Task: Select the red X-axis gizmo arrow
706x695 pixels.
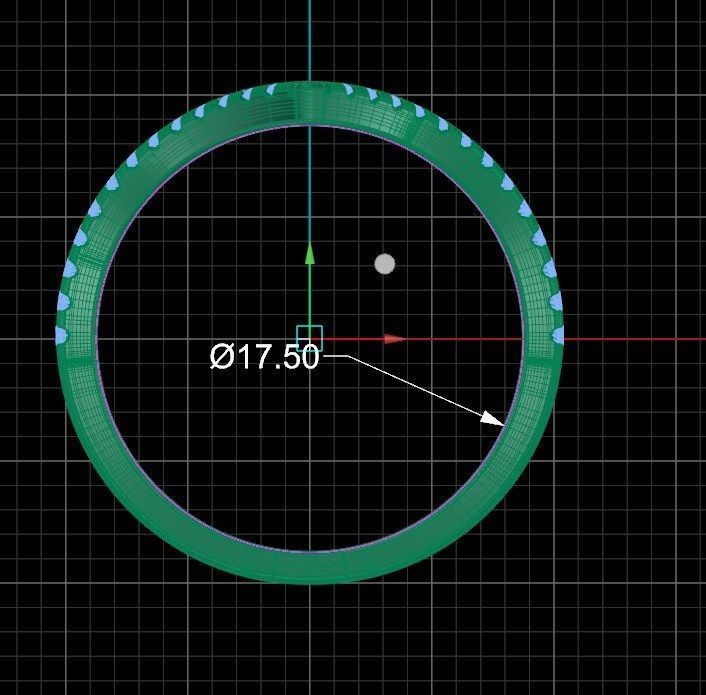Action: pos(395,338)
